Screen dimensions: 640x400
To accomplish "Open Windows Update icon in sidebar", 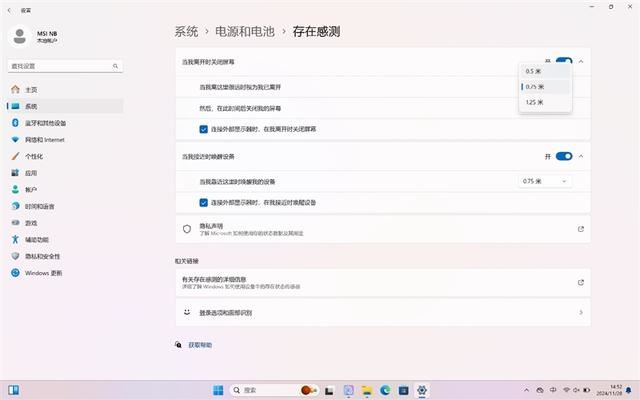I will (15, 273).
